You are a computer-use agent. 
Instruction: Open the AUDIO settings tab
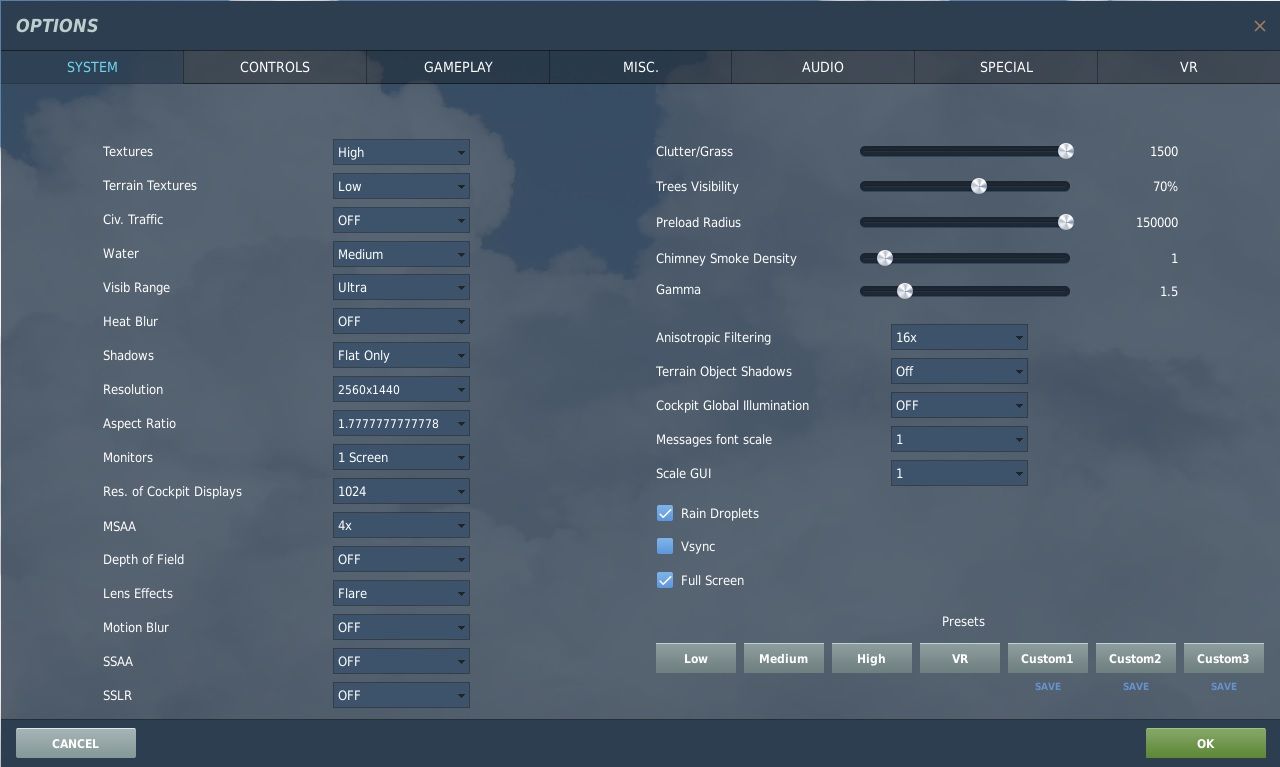[x=822, y=67]
